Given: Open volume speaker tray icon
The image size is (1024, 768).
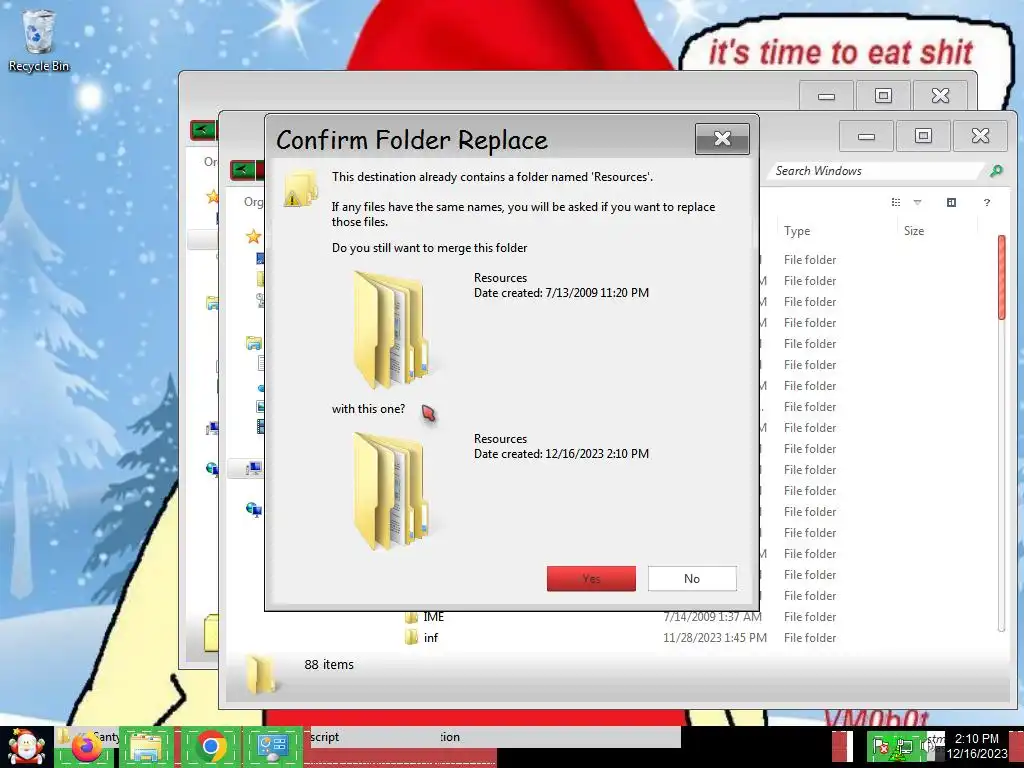Looking at the screenshot, I should (x=927, y=746).
